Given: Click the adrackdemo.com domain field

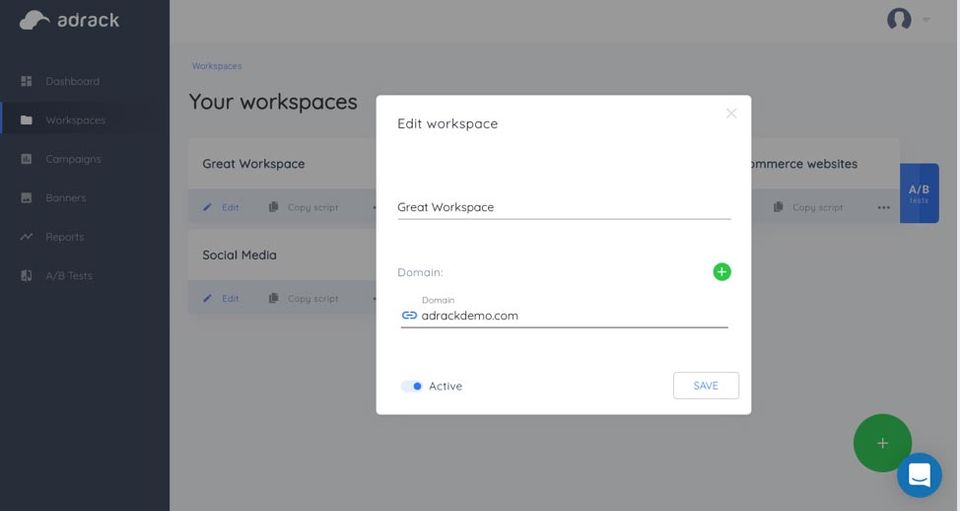Looking at the screenshot, I should 564,316.
